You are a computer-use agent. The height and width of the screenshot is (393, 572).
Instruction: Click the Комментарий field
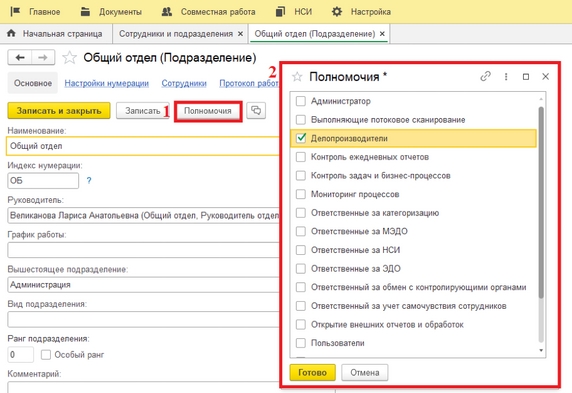click(x=143, y=387)
